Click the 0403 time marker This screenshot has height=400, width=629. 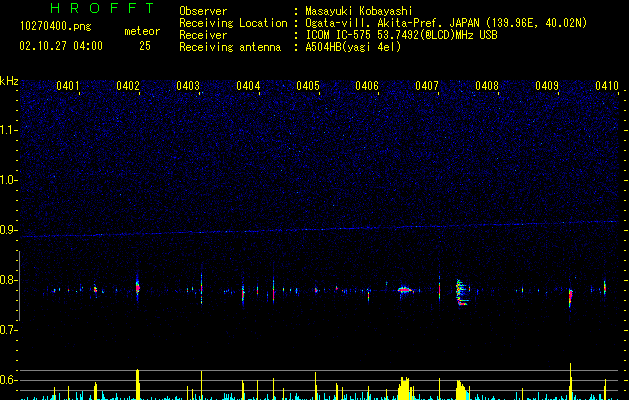pyautogui.click(x=188, y=86)
